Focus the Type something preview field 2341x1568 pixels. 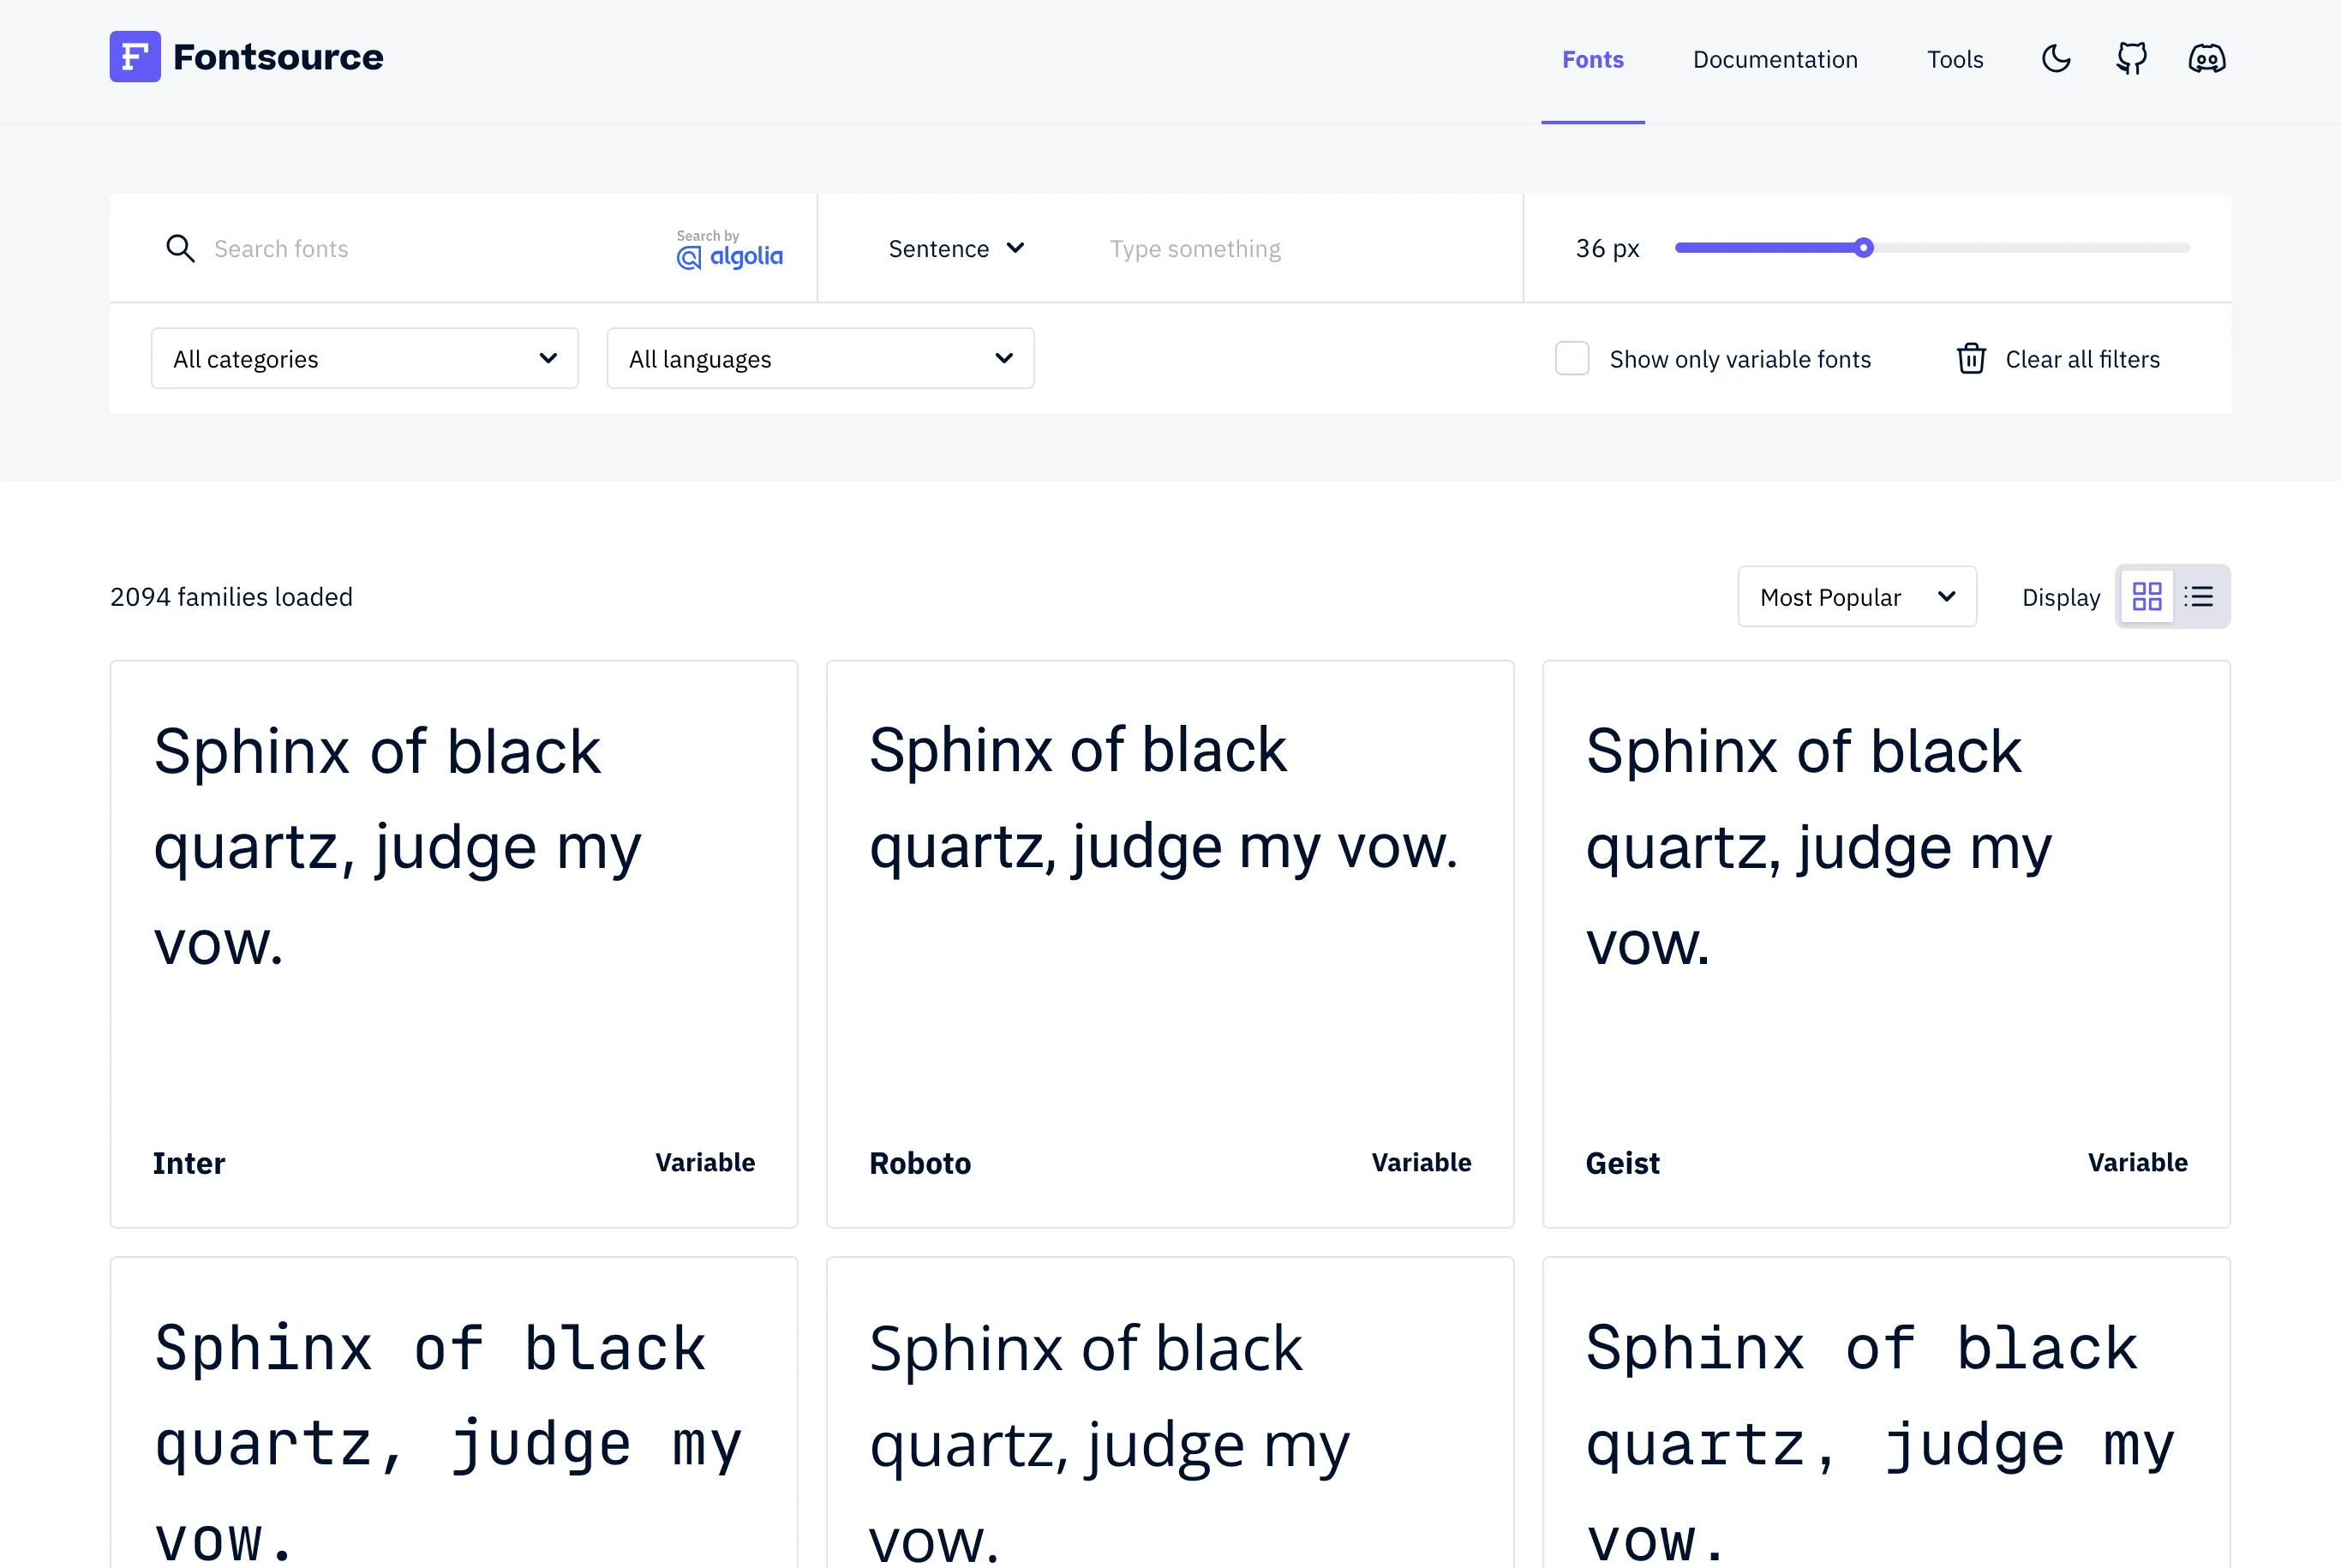coord(1295,249)
